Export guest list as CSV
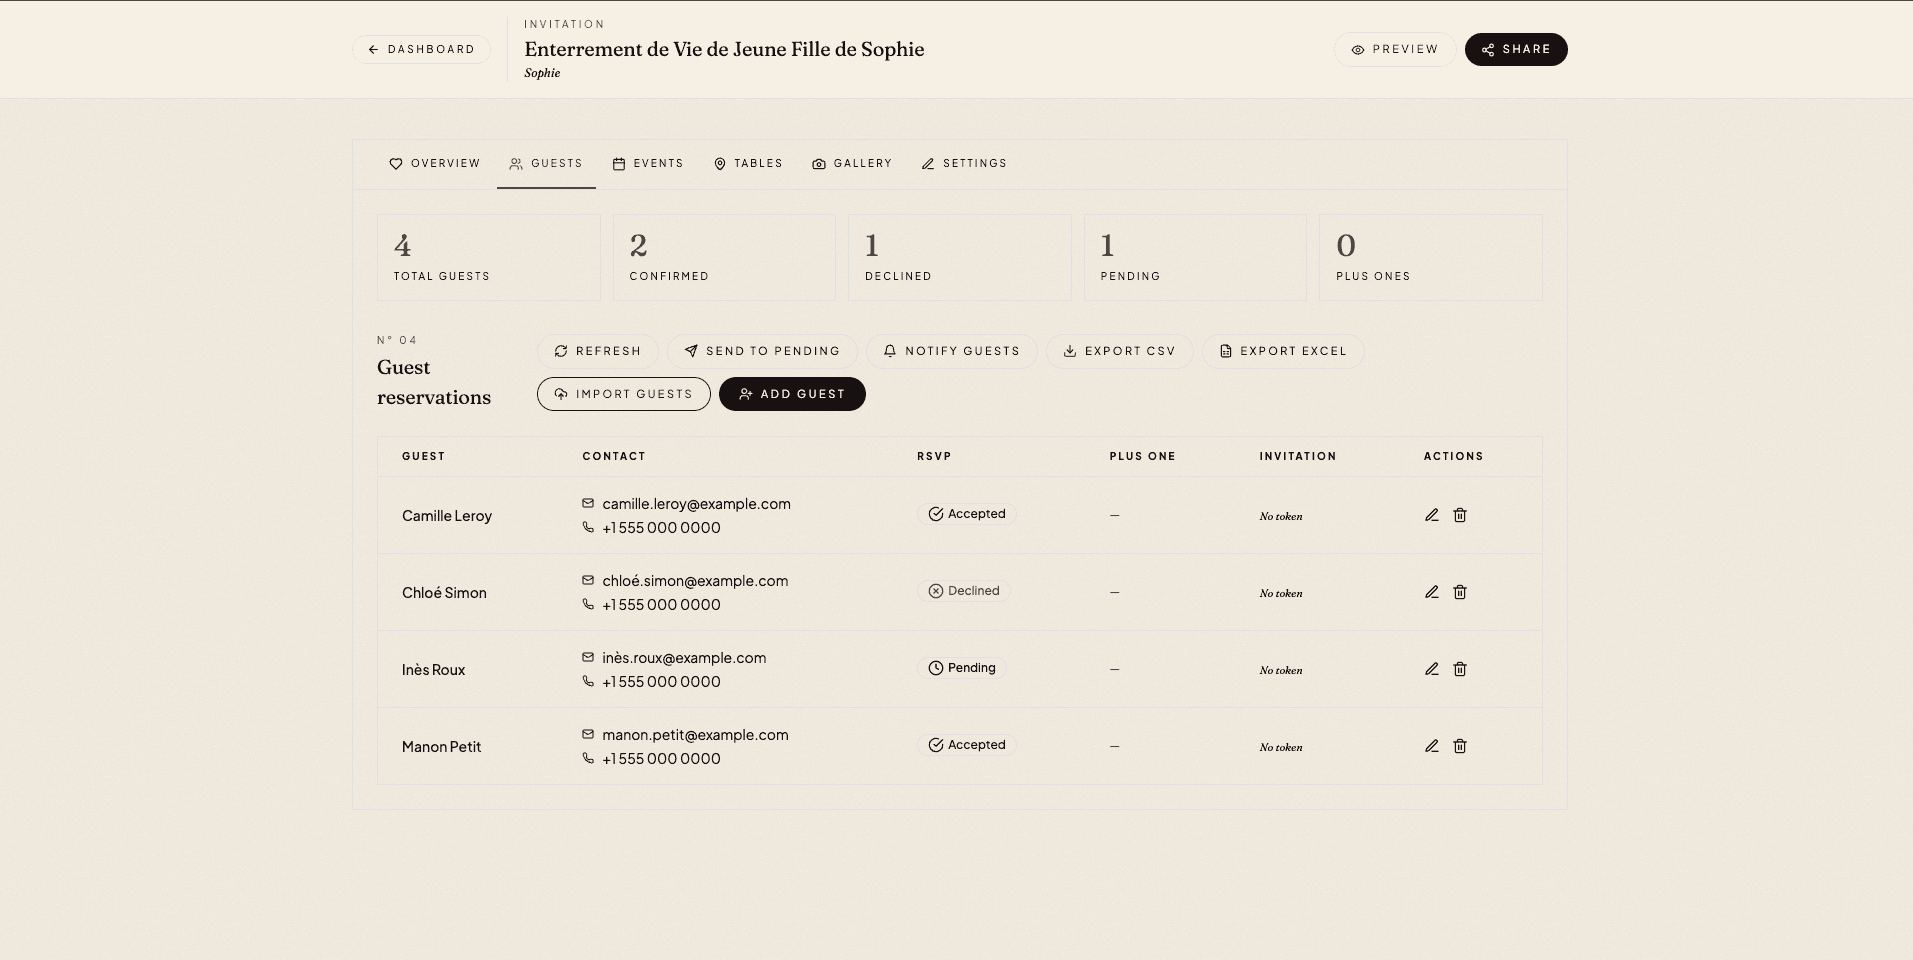 (1120, 351)
